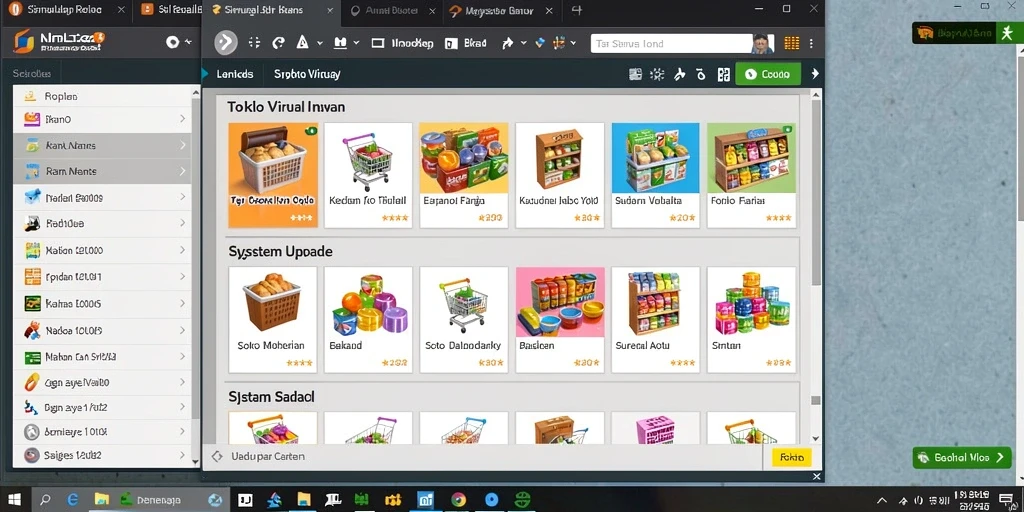Switch to the Lenicds tab

[234, 74]
